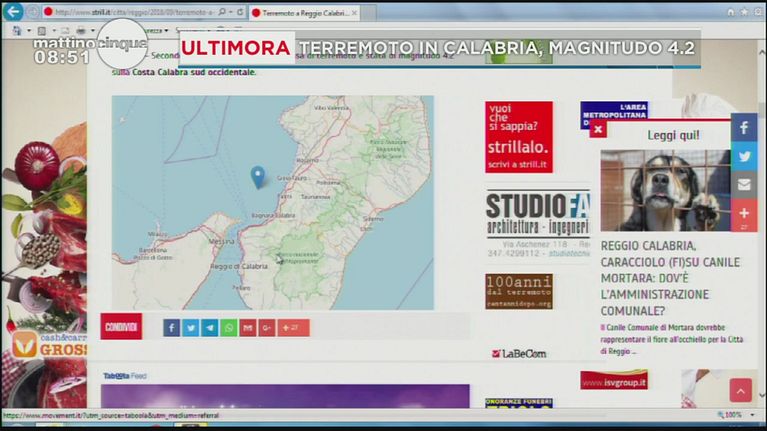Click the Gmail share icon
Screen dimensions: 767x431
click(x=248, y=328)
